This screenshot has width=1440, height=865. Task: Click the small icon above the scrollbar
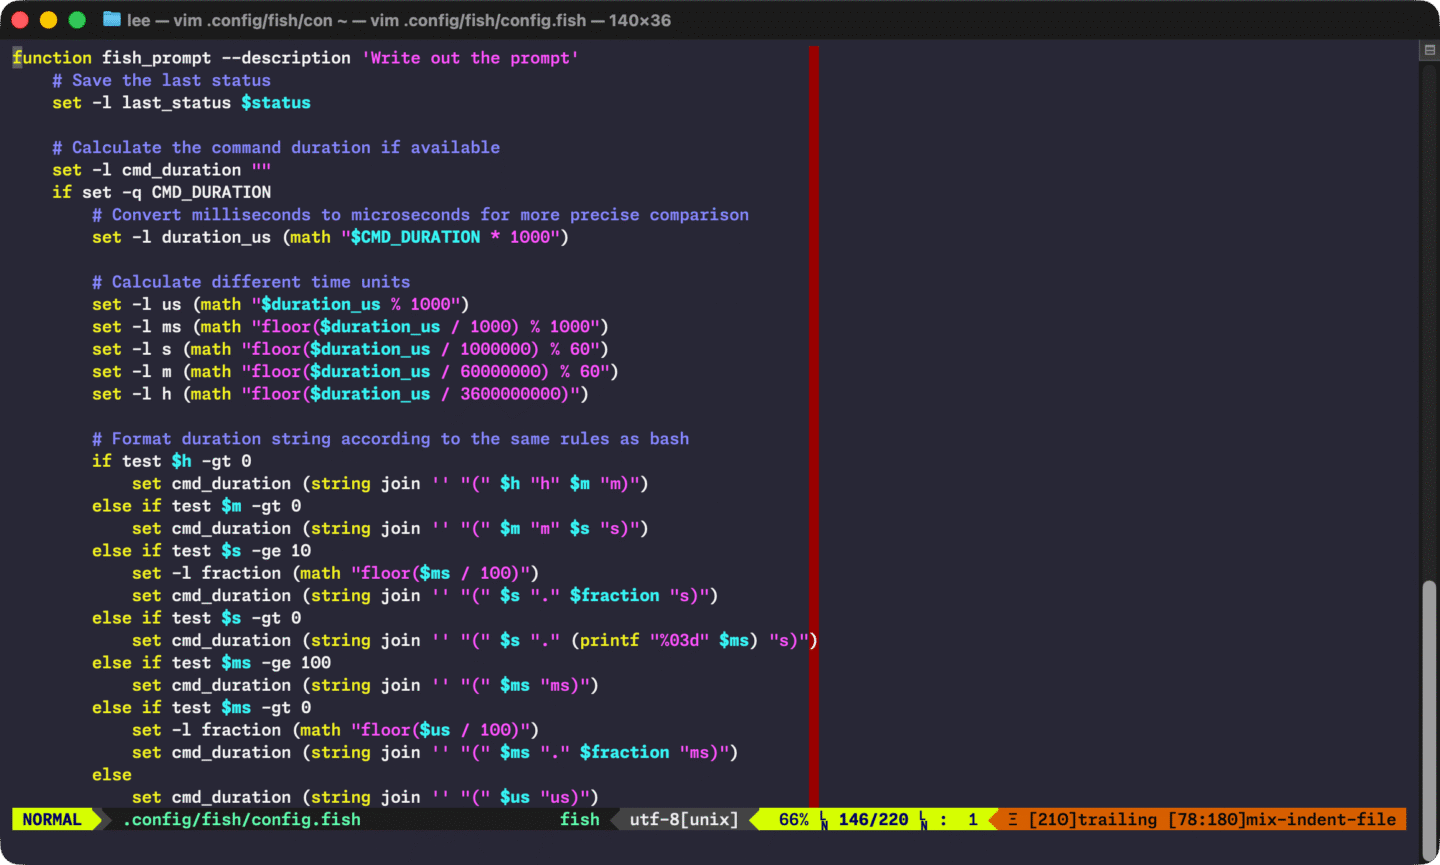[1430, 49]
